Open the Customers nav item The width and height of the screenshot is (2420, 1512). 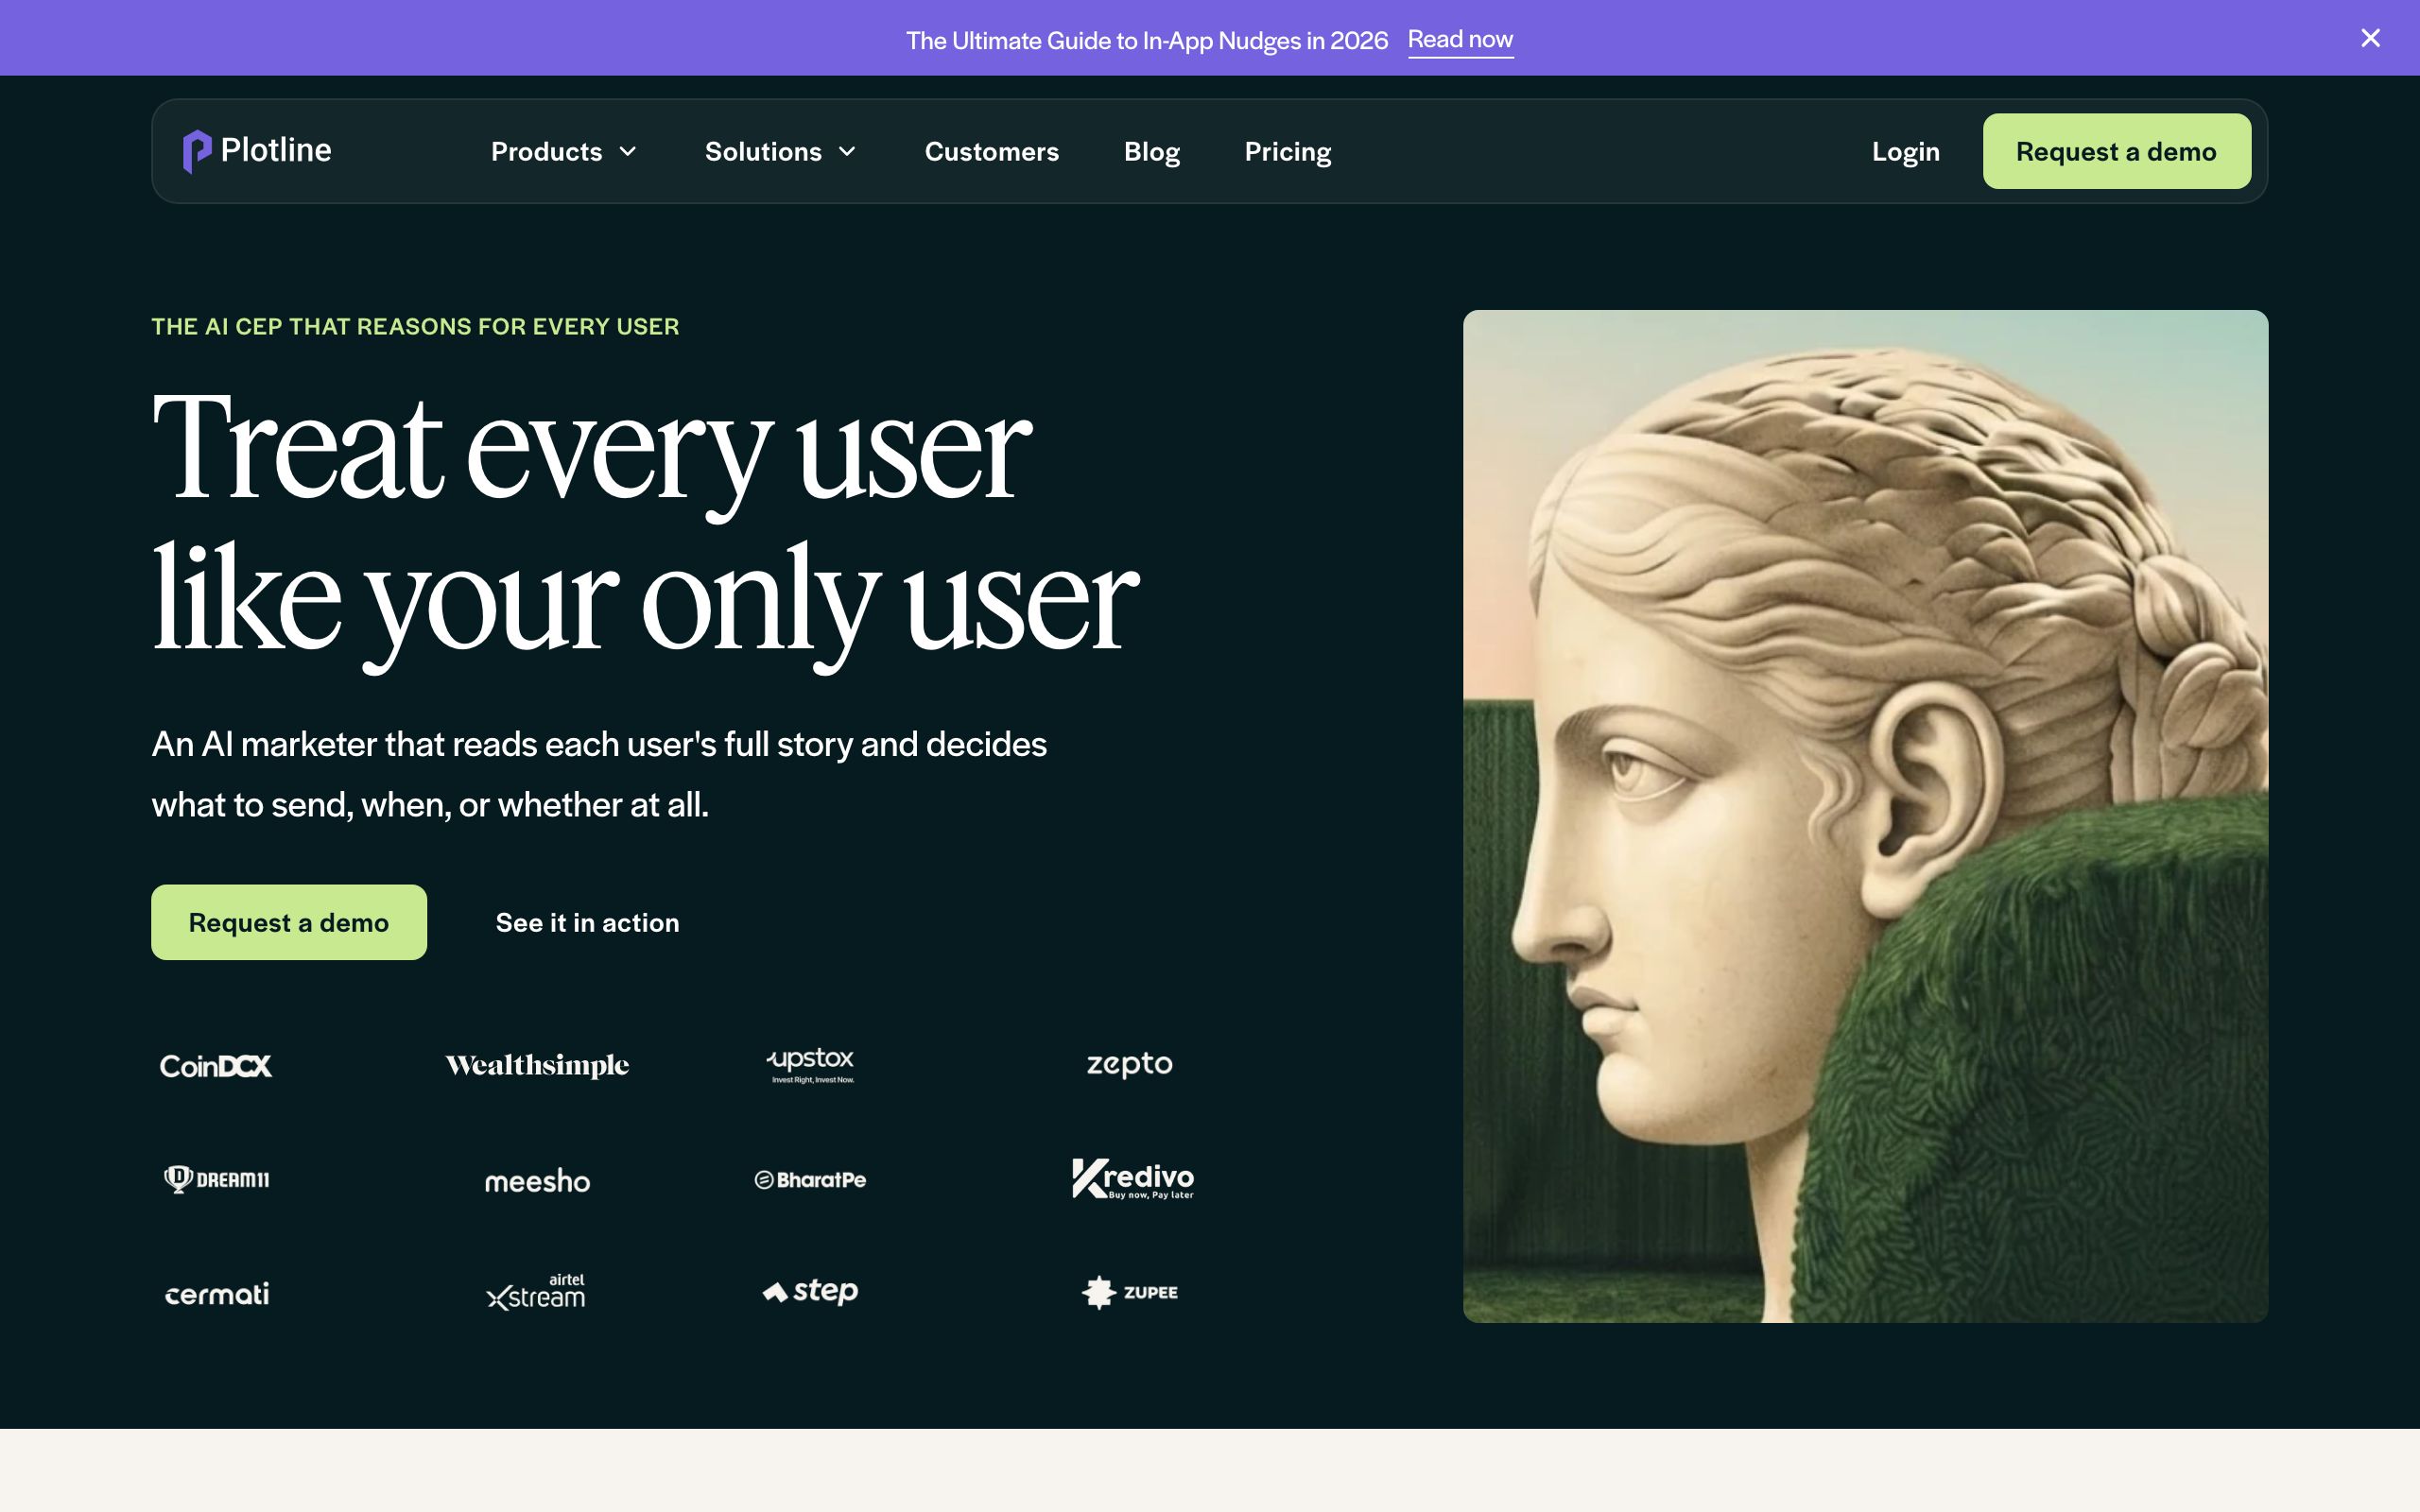coord(991,152)
